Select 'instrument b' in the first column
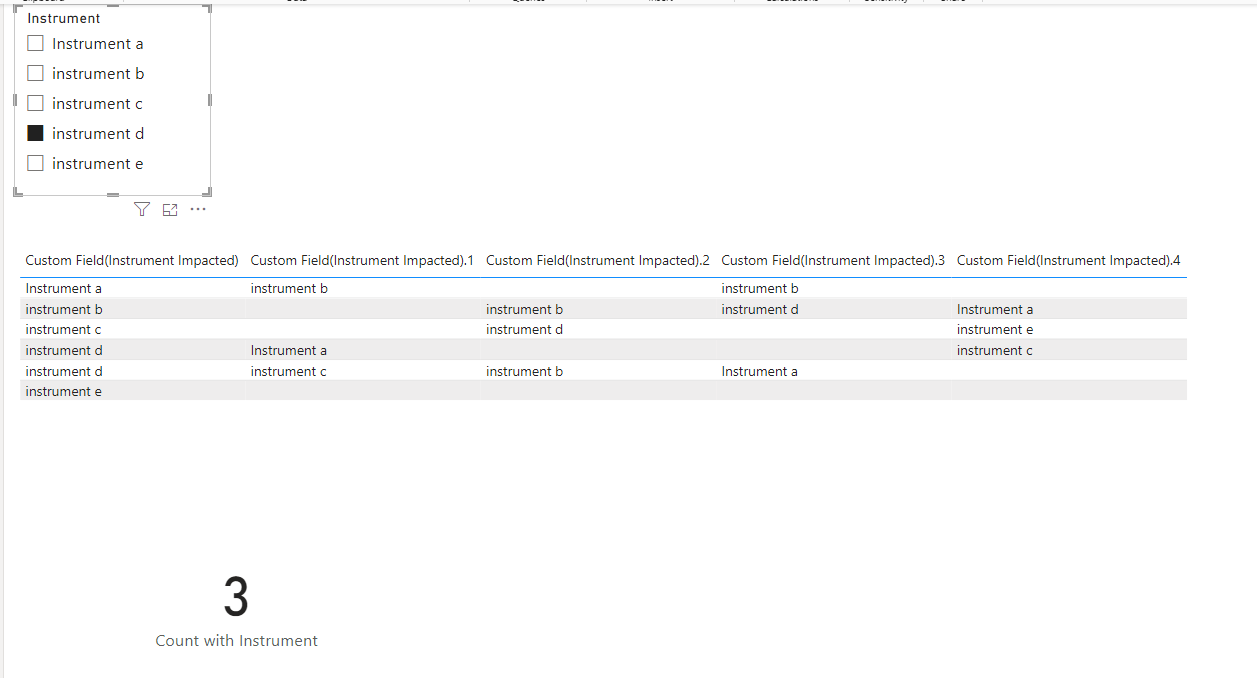This screenshot has height=678, width=1257. [64, 309]
